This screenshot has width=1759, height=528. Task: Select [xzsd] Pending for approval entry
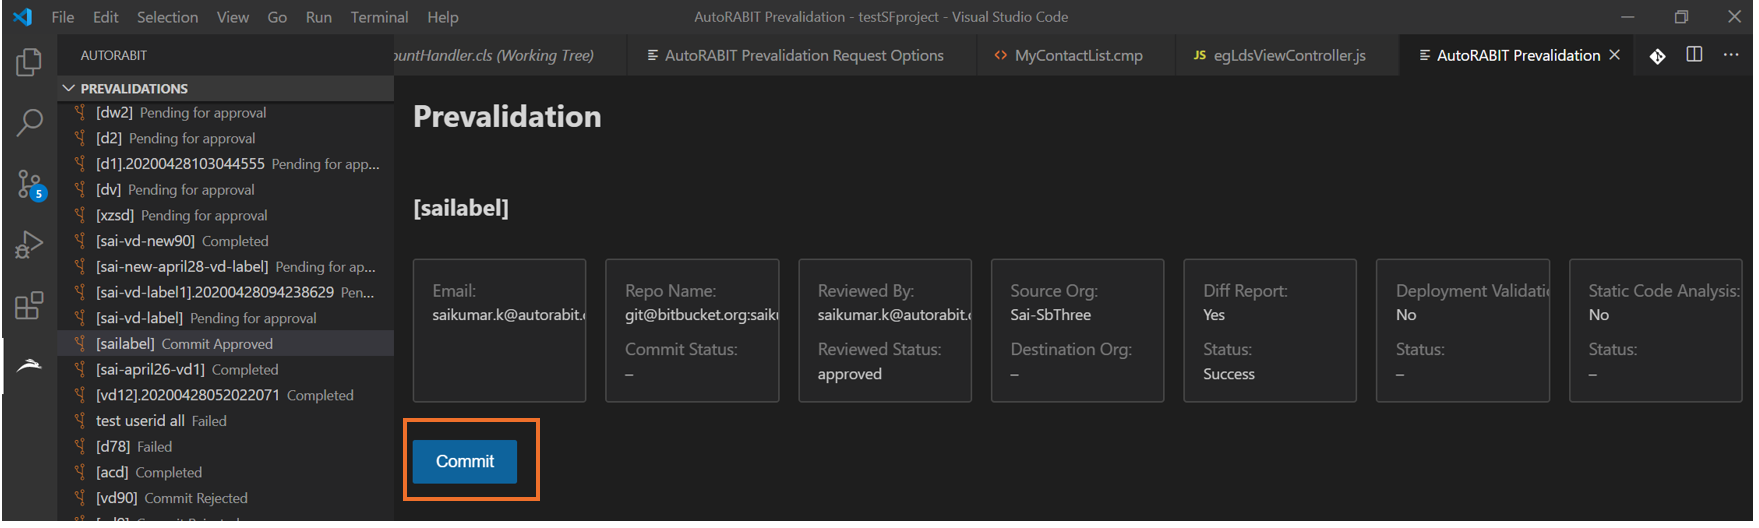click(226, 215)
